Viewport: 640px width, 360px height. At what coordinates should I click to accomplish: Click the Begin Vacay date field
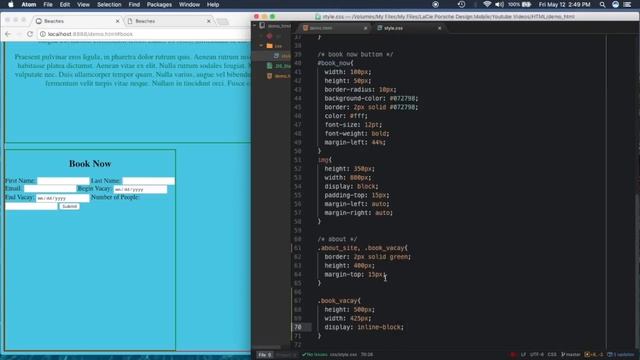pyautogui.click(x=140, y=189)
